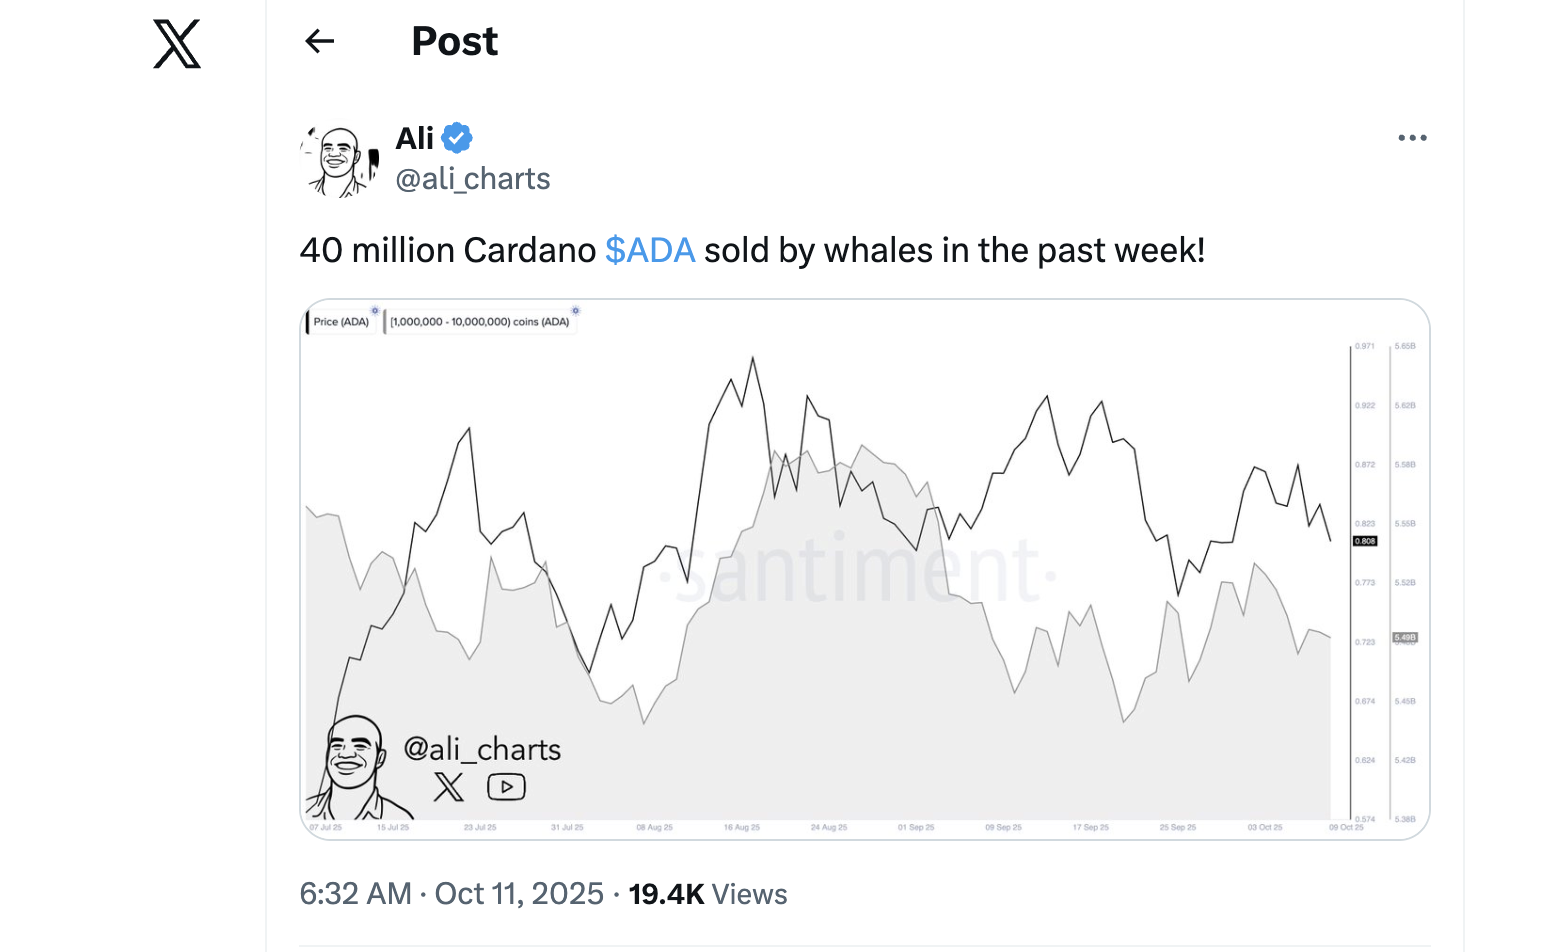Click Ali's profile avatar
This screenshot has width=1550, height=952.
338,160
